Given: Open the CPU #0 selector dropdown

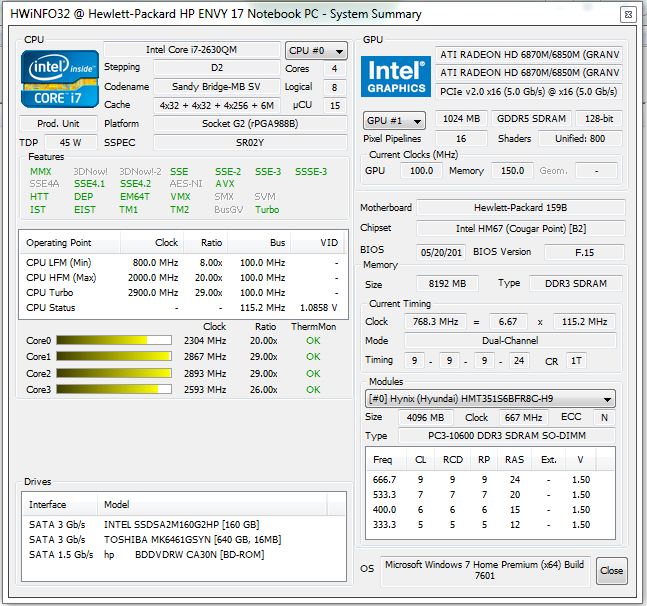Looking at the screenshot, I should 316,51.
